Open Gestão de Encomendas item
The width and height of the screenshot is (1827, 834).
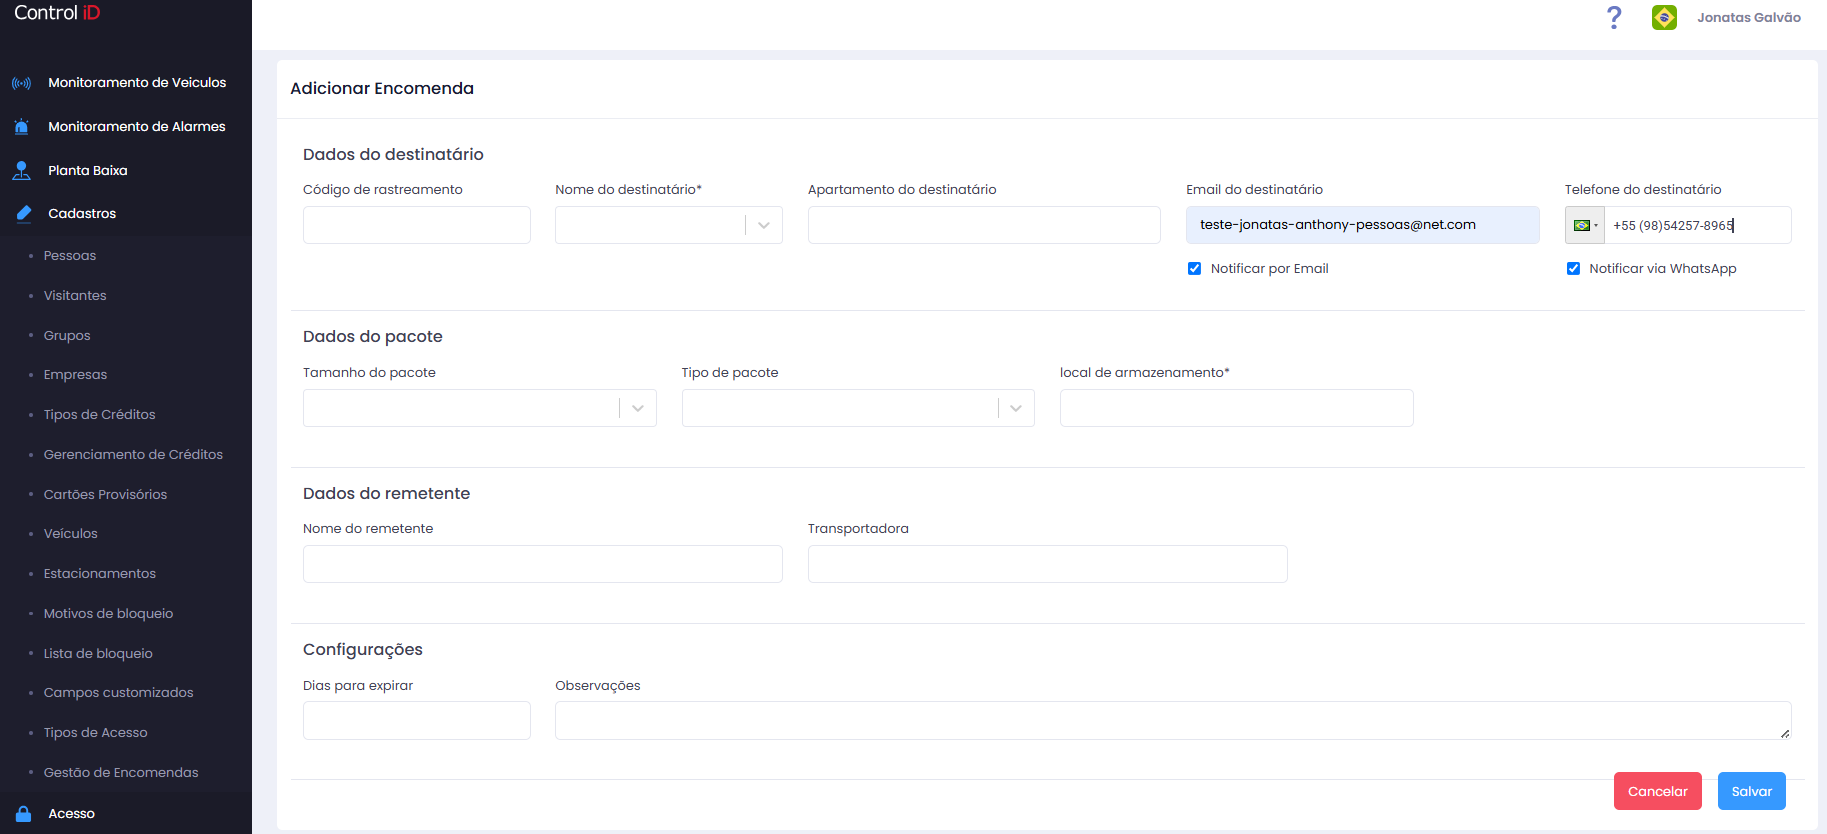coord(121,773)
